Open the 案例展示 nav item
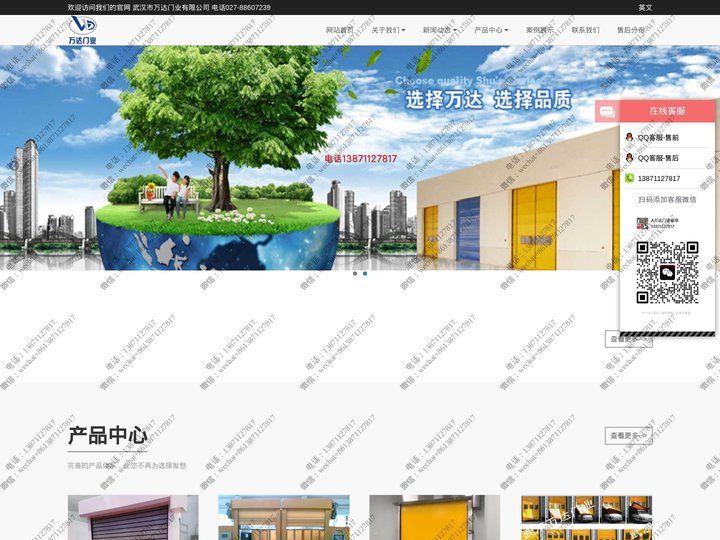 tap(540, 30)
